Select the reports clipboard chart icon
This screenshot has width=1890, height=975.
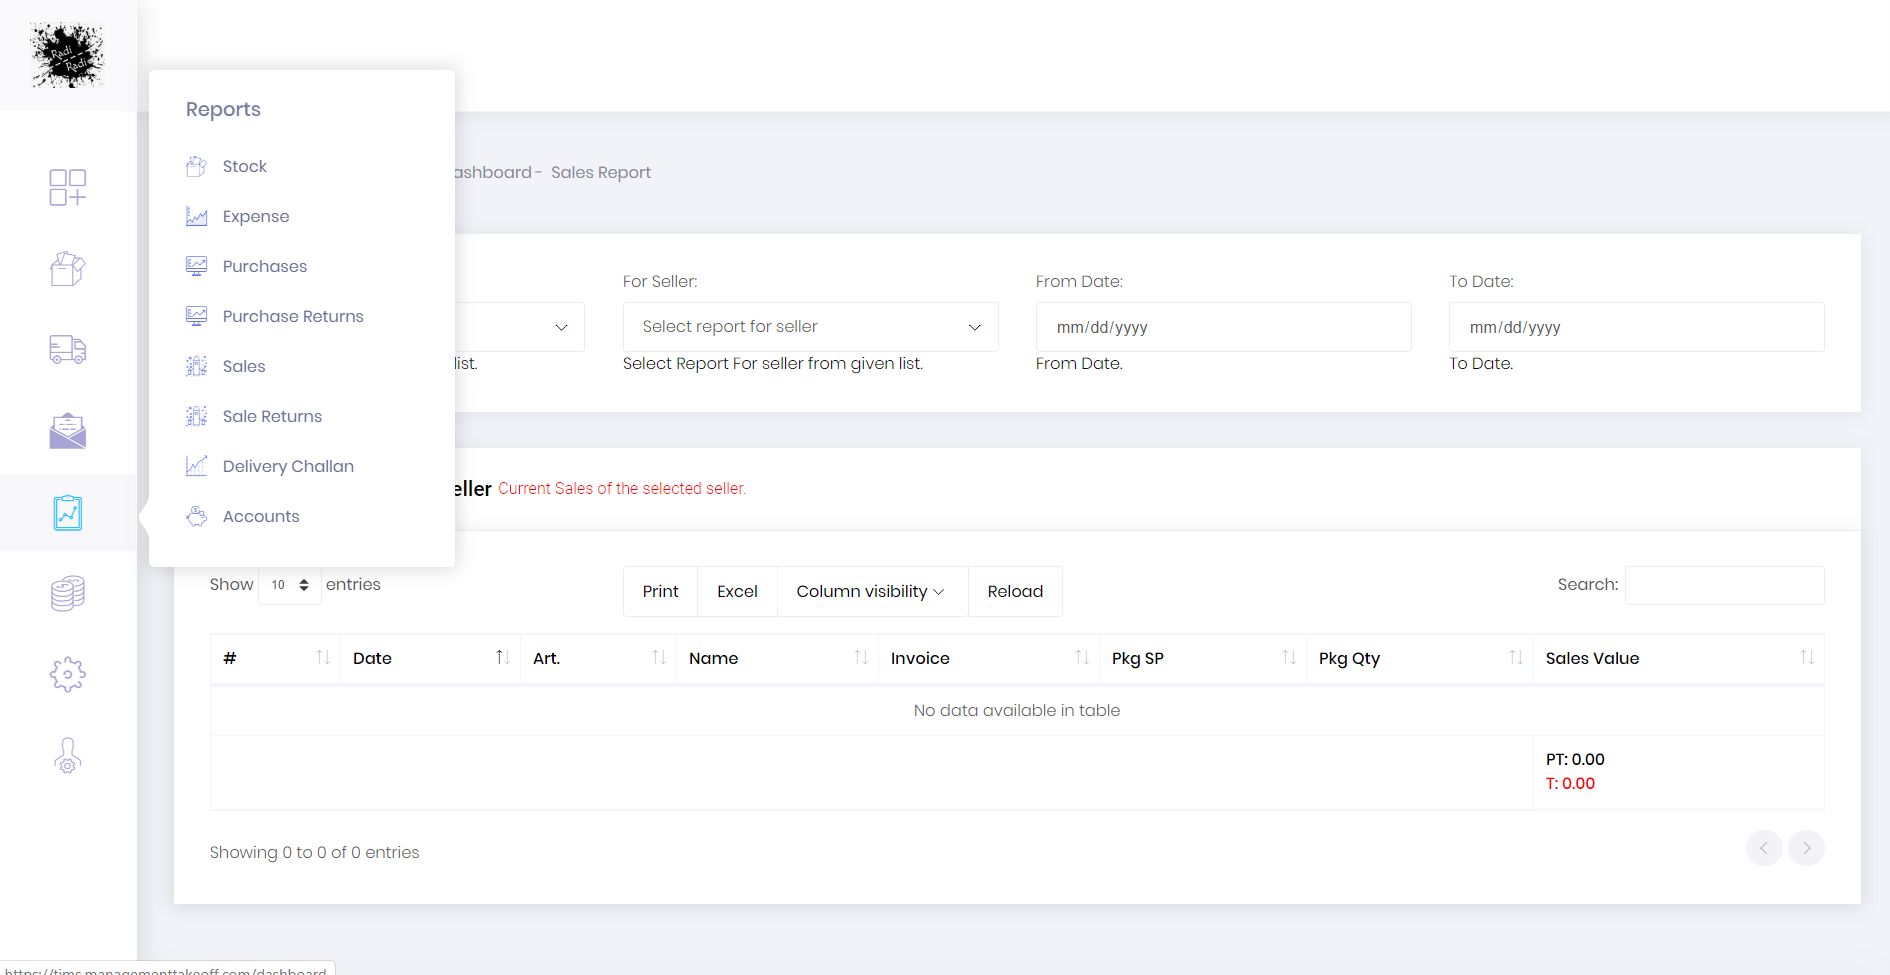68,513
